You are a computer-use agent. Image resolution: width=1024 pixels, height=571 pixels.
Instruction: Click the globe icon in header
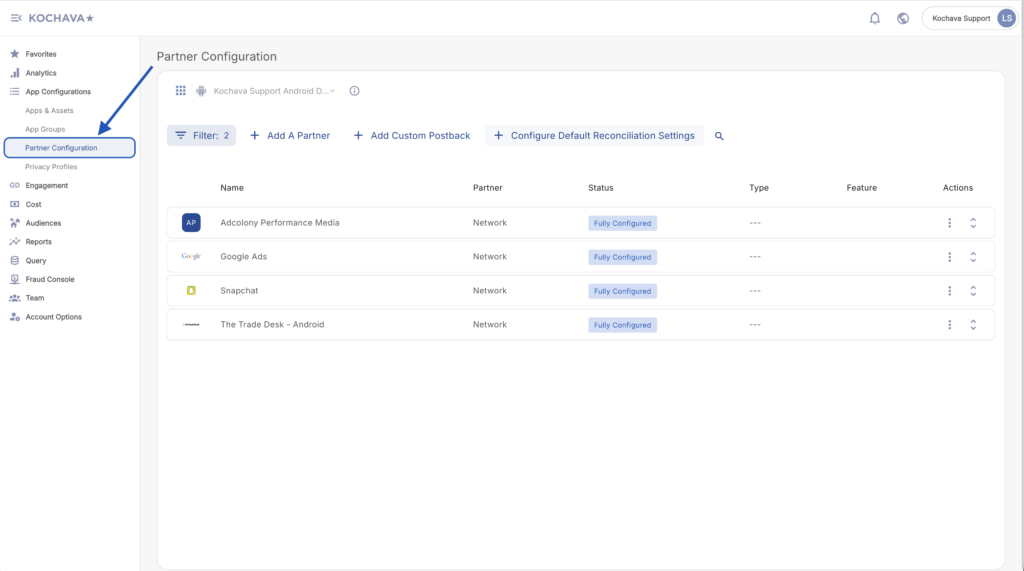click(903, 18)
